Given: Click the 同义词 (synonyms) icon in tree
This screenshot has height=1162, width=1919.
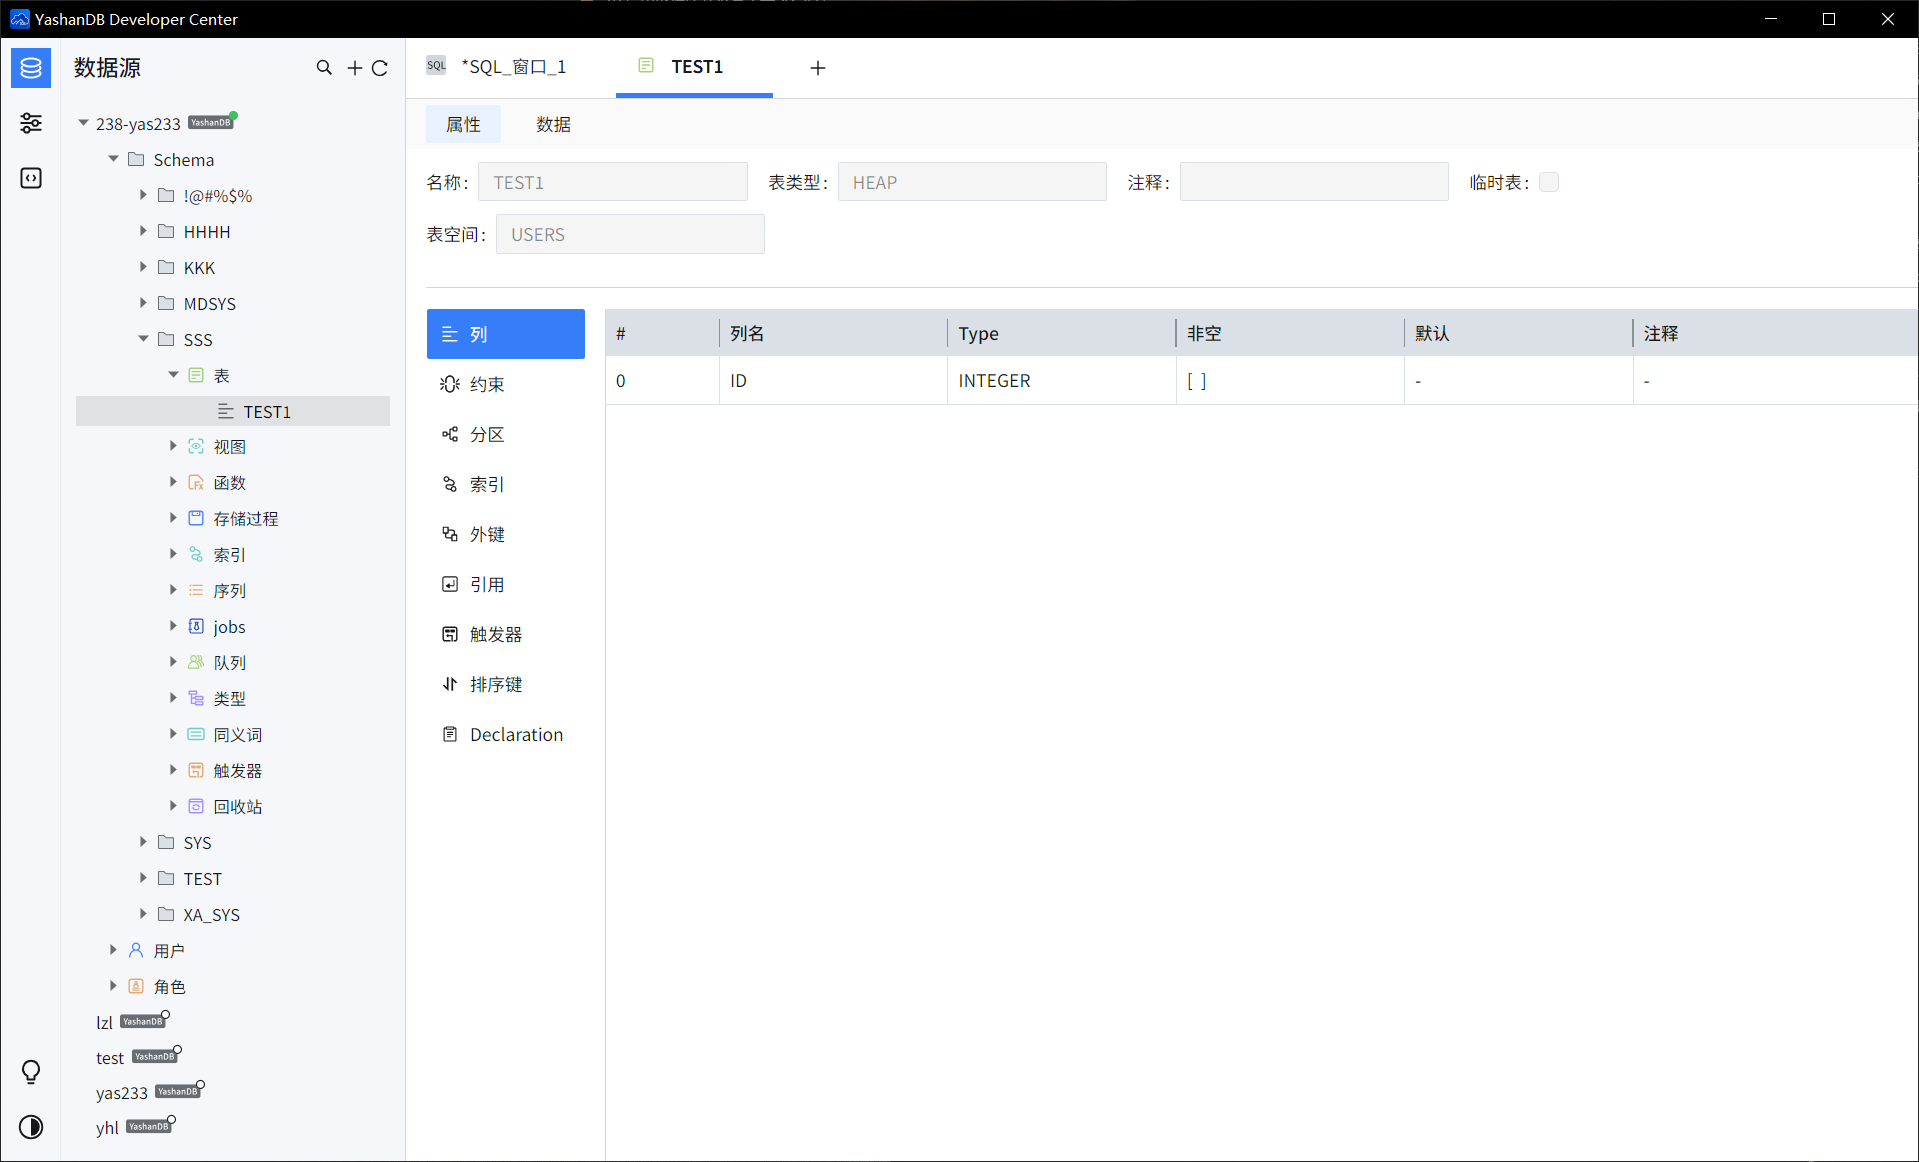Looking at the screenshot, I should (196, 735).
